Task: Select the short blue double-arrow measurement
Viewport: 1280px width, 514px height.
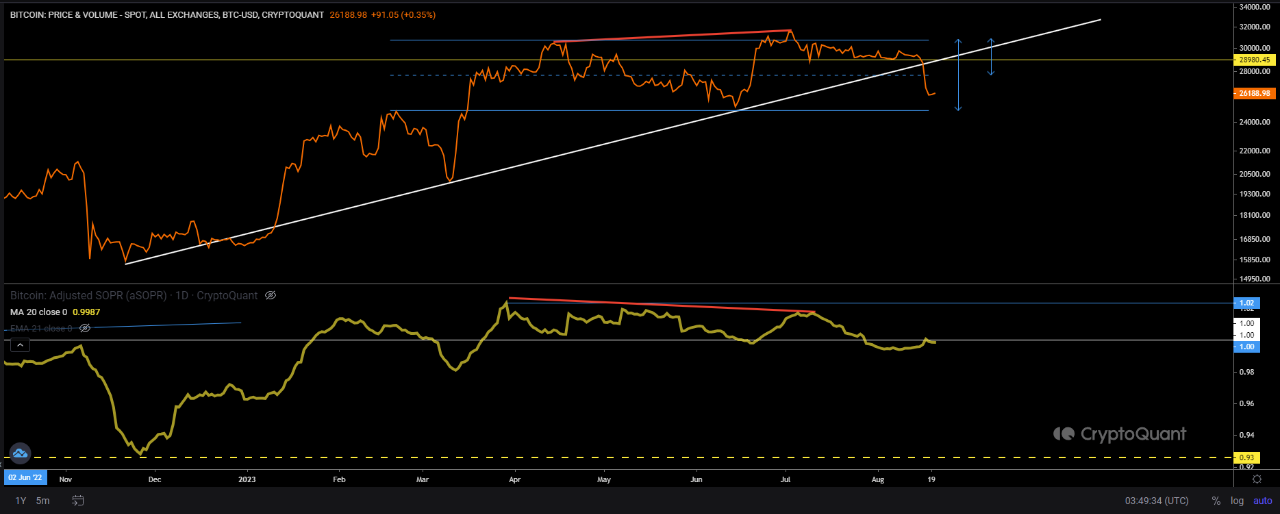Action: [x=991, y=57]
